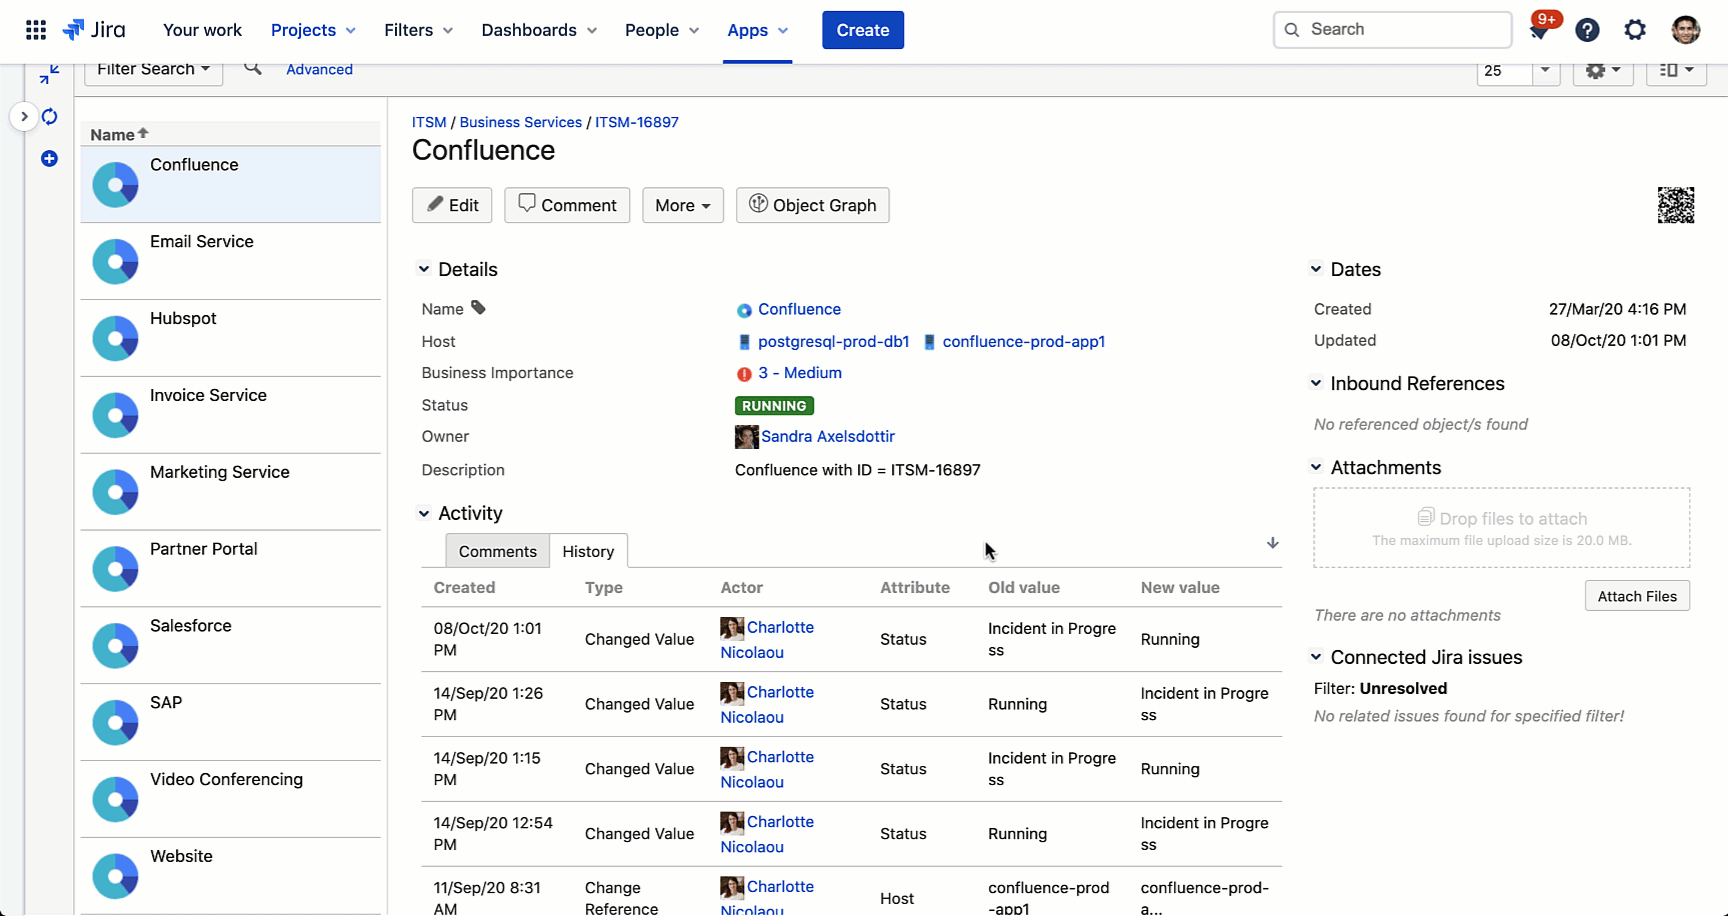The width and height of the screenshot is (1728, 916).
Task: Collapse the Details section
Action: (x=424, y=268)
